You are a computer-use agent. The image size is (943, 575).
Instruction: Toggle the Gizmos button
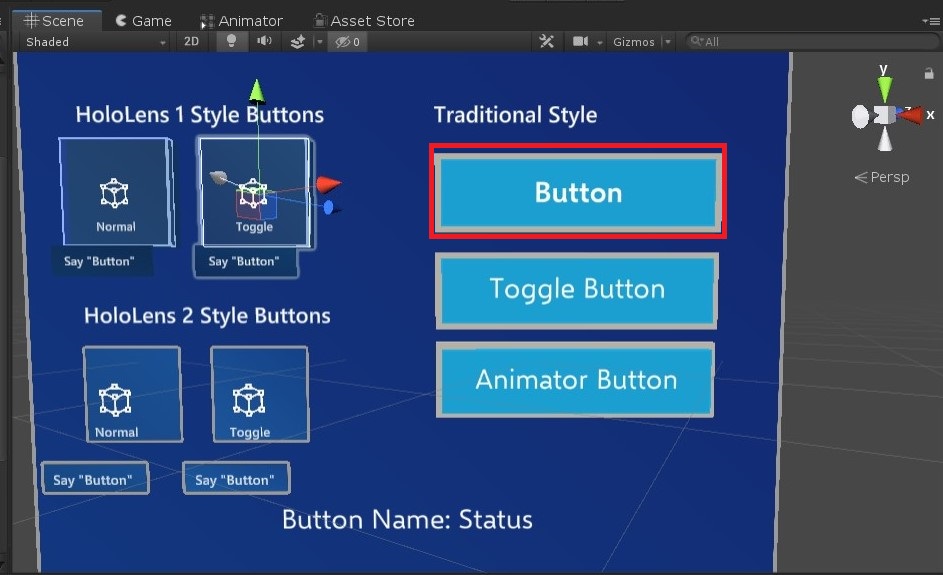point(633,42)
